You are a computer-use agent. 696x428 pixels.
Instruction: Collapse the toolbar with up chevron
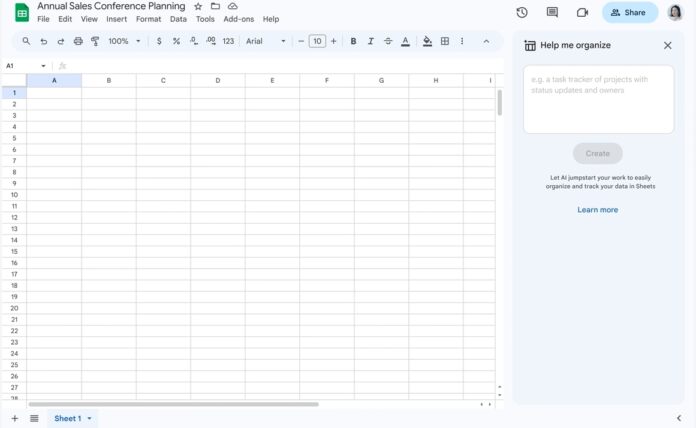(486, 41)
